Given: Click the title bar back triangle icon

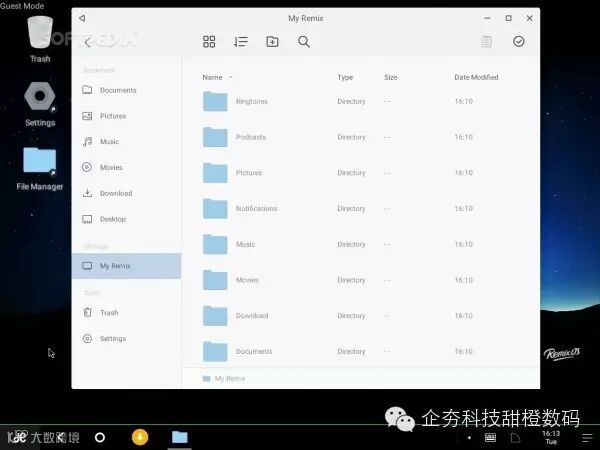Looking at the screenshot, I should tap(82, 18).
